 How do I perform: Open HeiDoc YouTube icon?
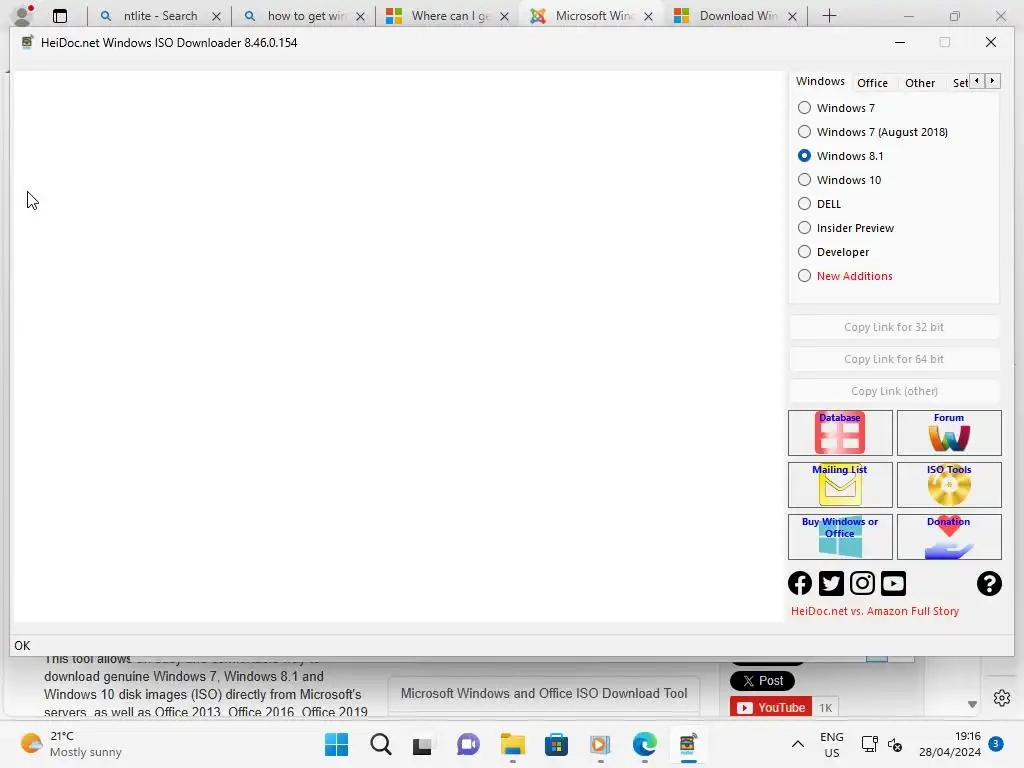coord(893,583)
